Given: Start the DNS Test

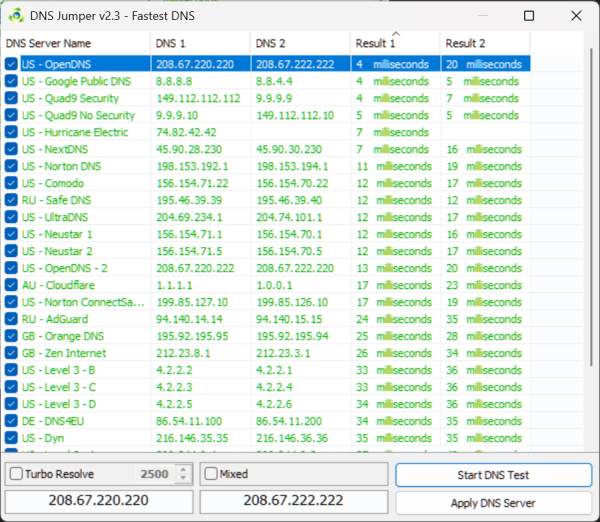Looking at the screenshot, I should pyautogui.click(x=494, y=475).
